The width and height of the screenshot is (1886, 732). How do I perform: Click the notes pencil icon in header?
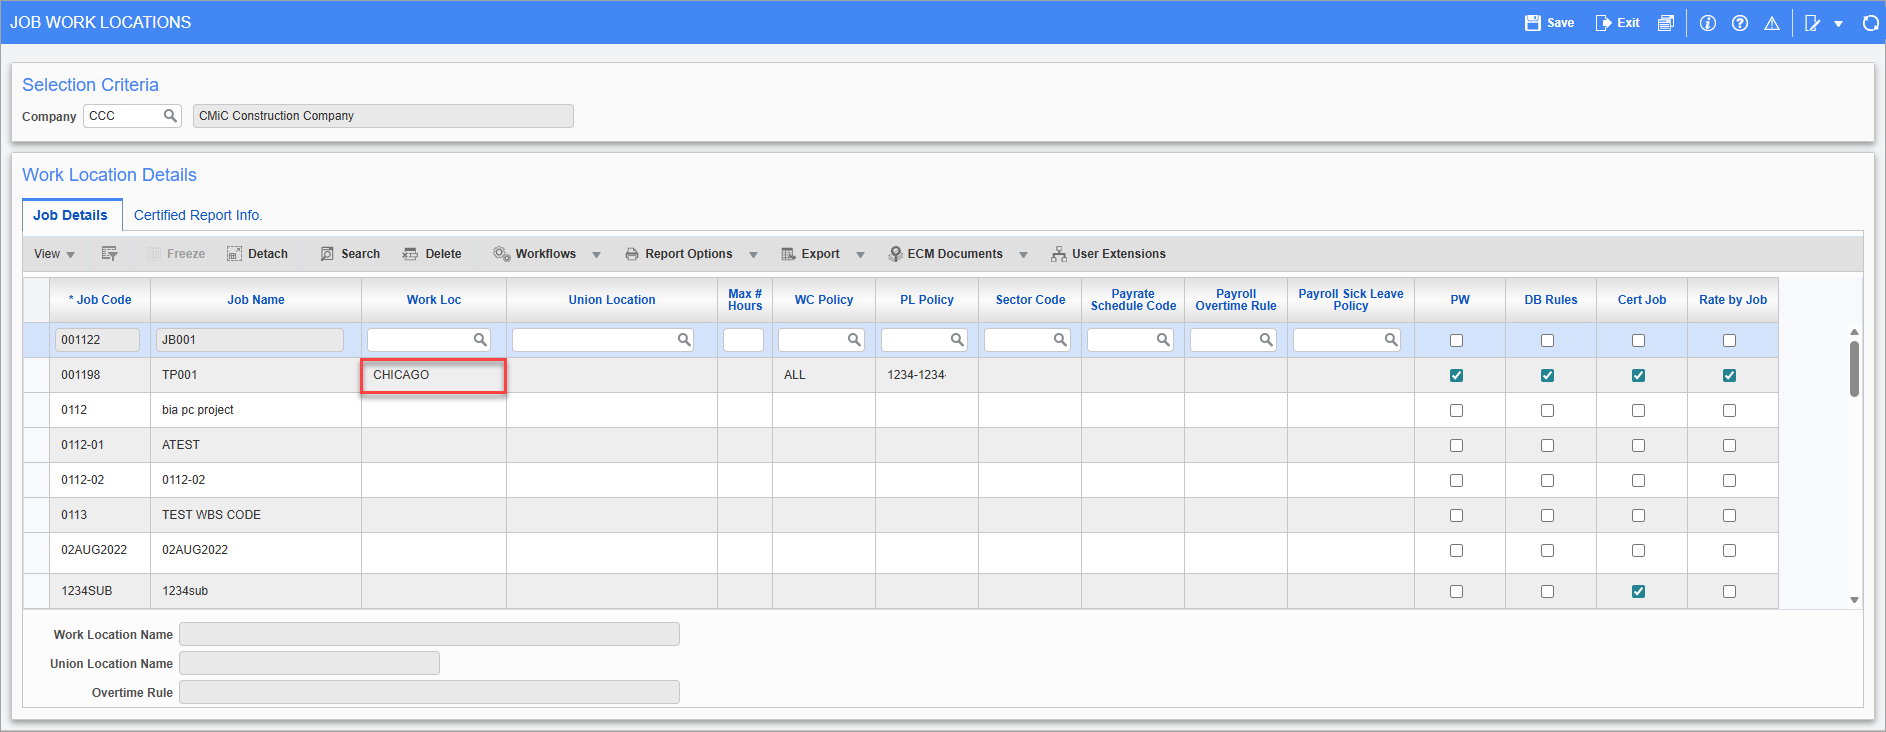[1812, 23]
